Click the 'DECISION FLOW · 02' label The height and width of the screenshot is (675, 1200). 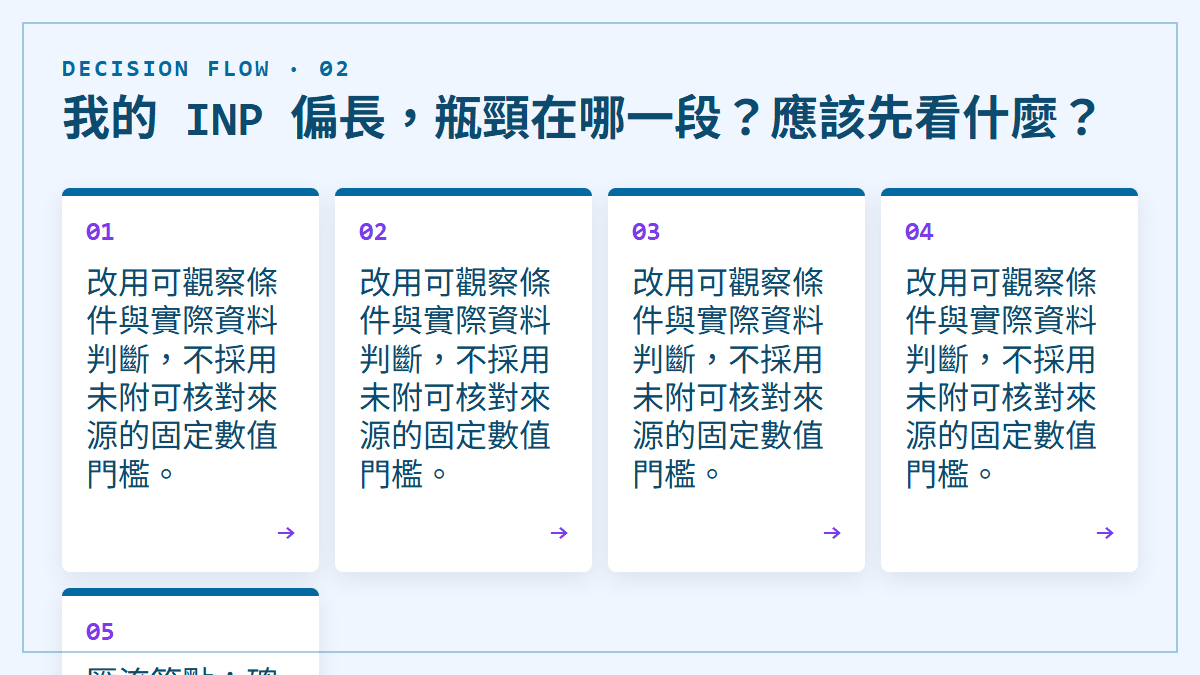coord(206,69)
